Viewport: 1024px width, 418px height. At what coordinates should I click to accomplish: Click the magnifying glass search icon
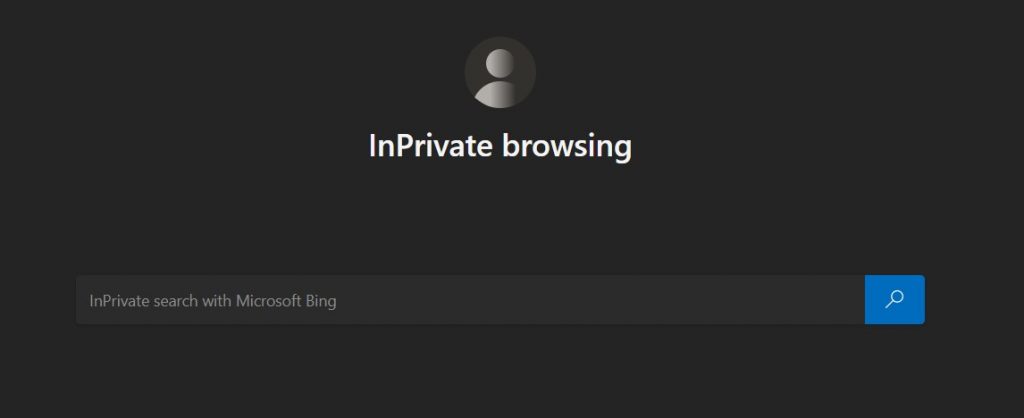click(895, 299)
